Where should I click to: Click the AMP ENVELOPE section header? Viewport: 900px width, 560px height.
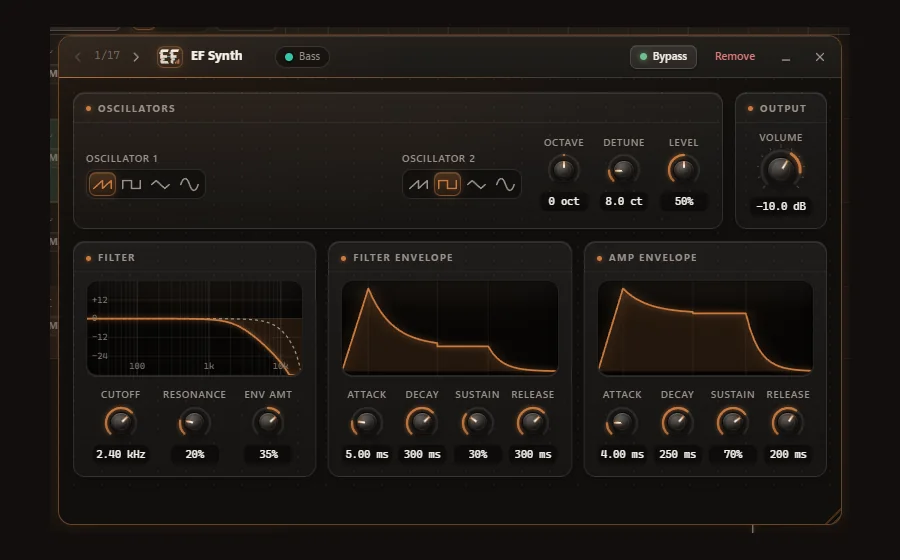pyautogui.click(x=653, y=258)
